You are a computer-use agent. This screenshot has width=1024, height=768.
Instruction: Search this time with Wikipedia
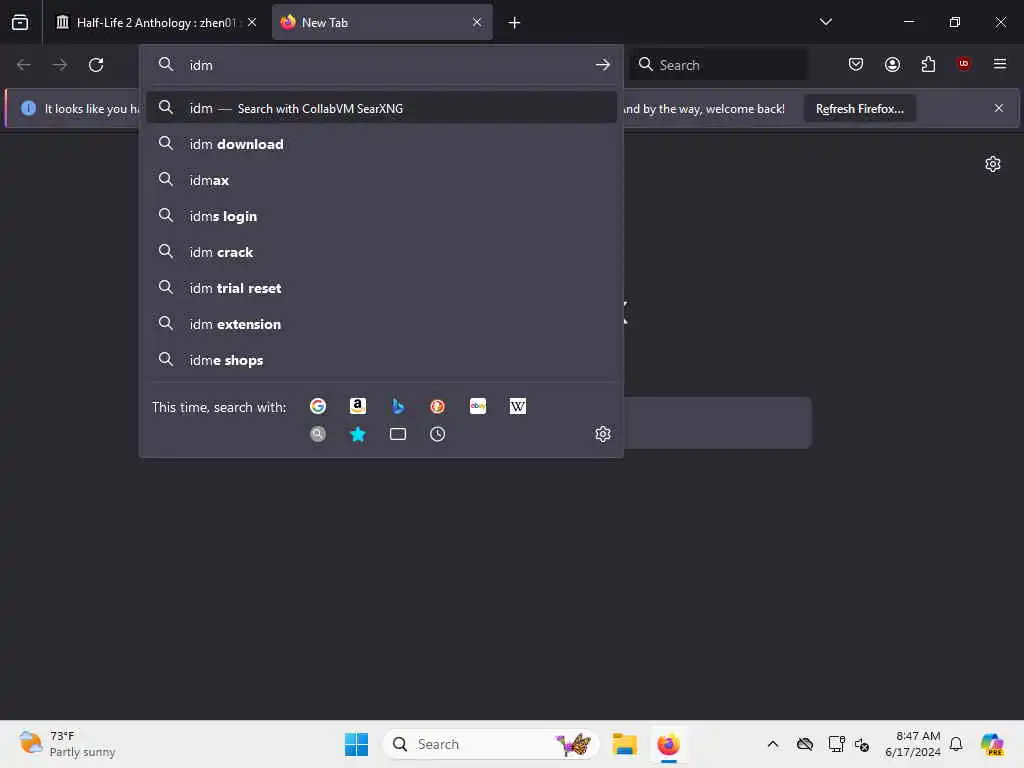coord(518,406)
